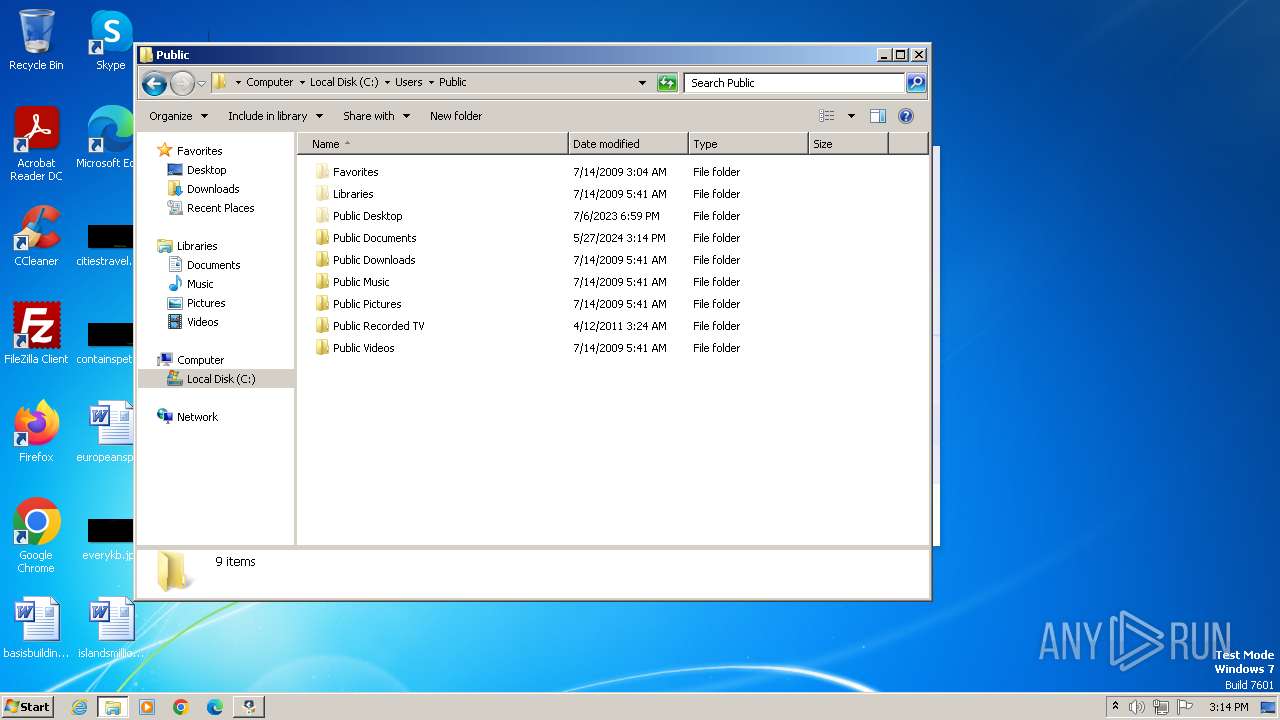Click the volume speaker tray icon
Image resolution: width=1280 pixels, height=720 pixels.
1137,707
